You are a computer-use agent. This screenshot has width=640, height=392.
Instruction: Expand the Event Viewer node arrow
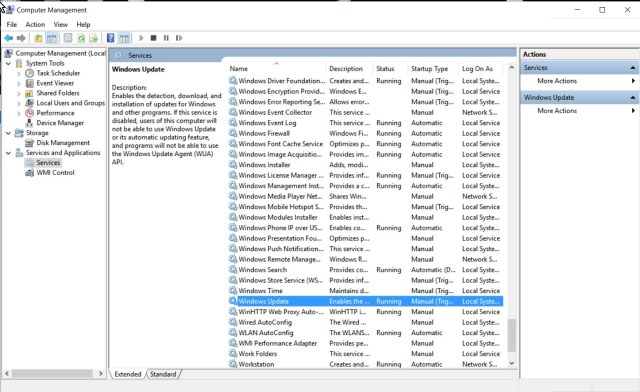(18, 83)
